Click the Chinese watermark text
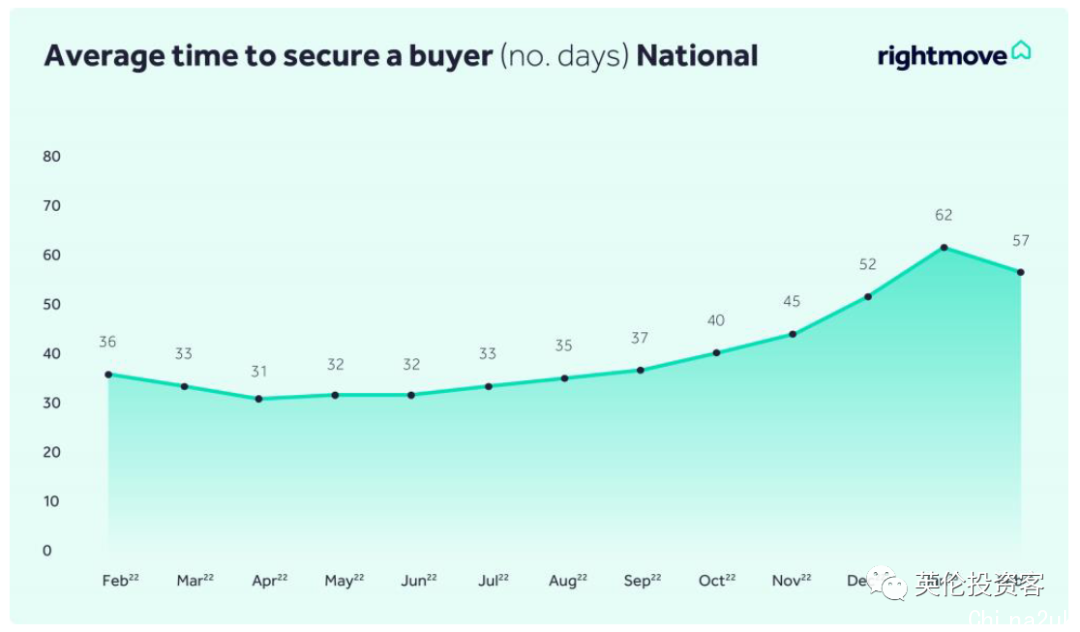This screenshot has width=1080, height=632. [x=979, y=584]
